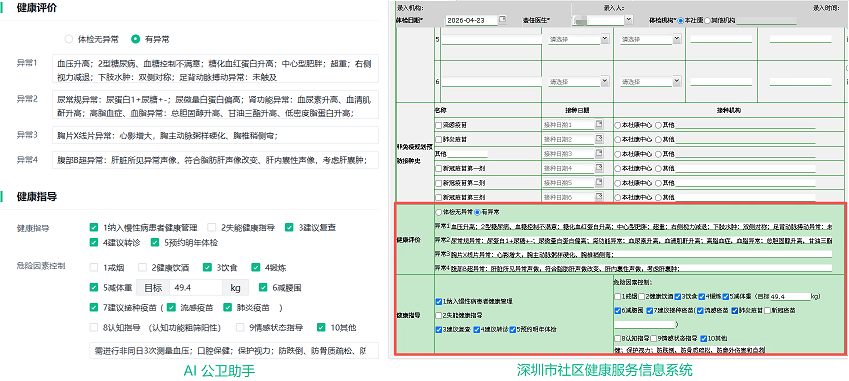Click 异常3 text box in AI 公卫助手
Screen dimensions: 849x381
coord(215,135)
